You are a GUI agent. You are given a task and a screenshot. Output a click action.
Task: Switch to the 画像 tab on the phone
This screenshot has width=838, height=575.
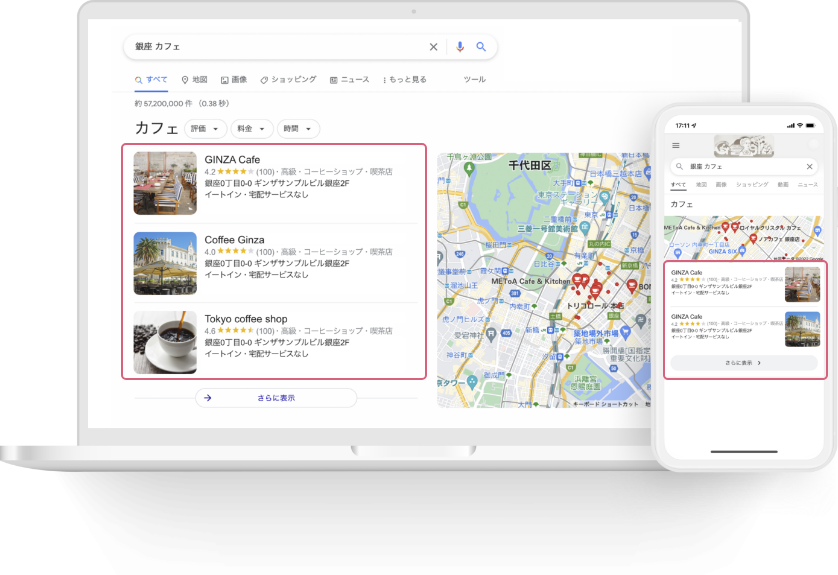click(x=721, y=184)
